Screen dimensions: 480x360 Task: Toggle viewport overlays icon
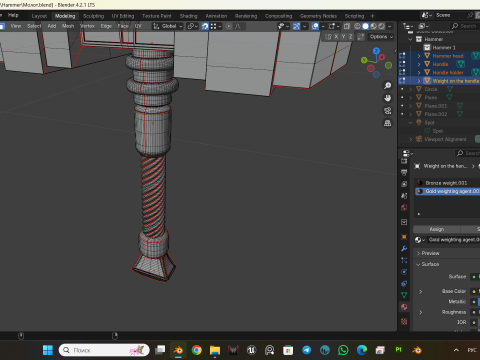(x=315, y=26)
